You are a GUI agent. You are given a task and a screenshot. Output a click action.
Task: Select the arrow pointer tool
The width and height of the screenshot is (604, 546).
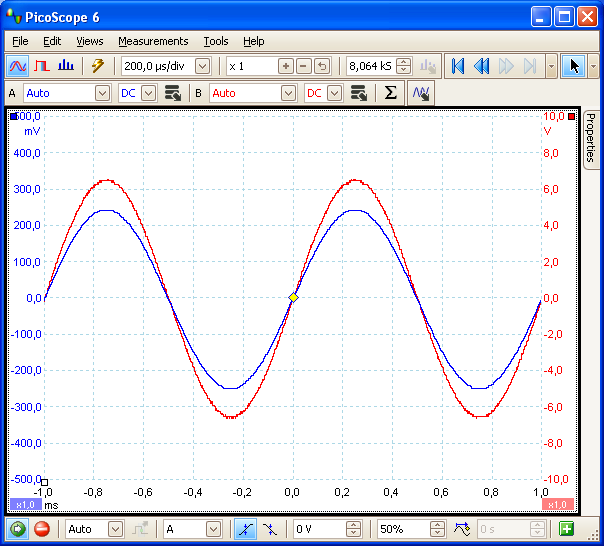click(x=573, y=66)
